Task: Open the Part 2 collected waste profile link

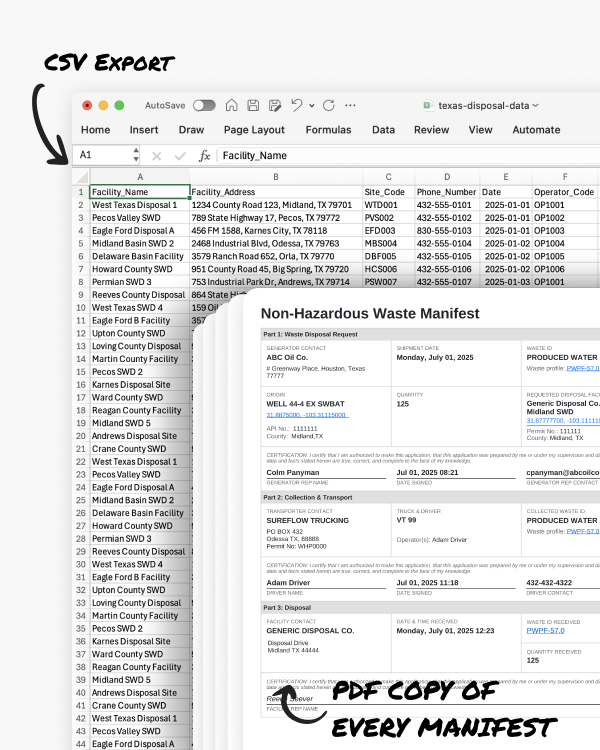Action: click(x=583, y=531)
